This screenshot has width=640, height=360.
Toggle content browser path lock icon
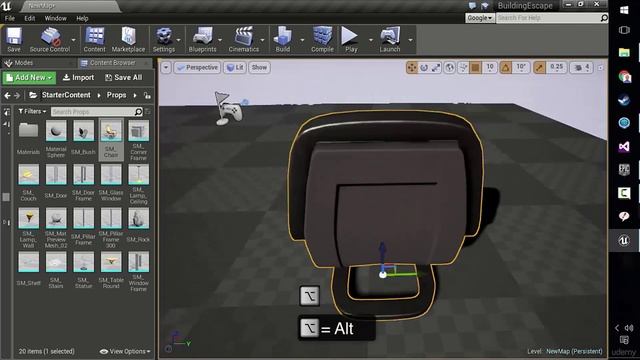pos(147,96)
